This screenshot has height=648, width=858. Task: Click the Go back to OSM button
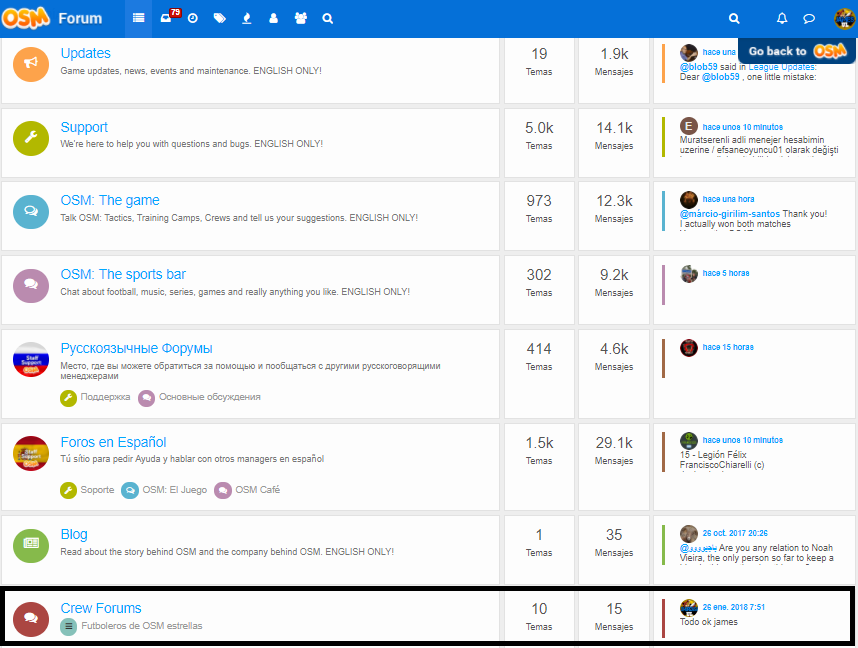click(x=797, y=51)
